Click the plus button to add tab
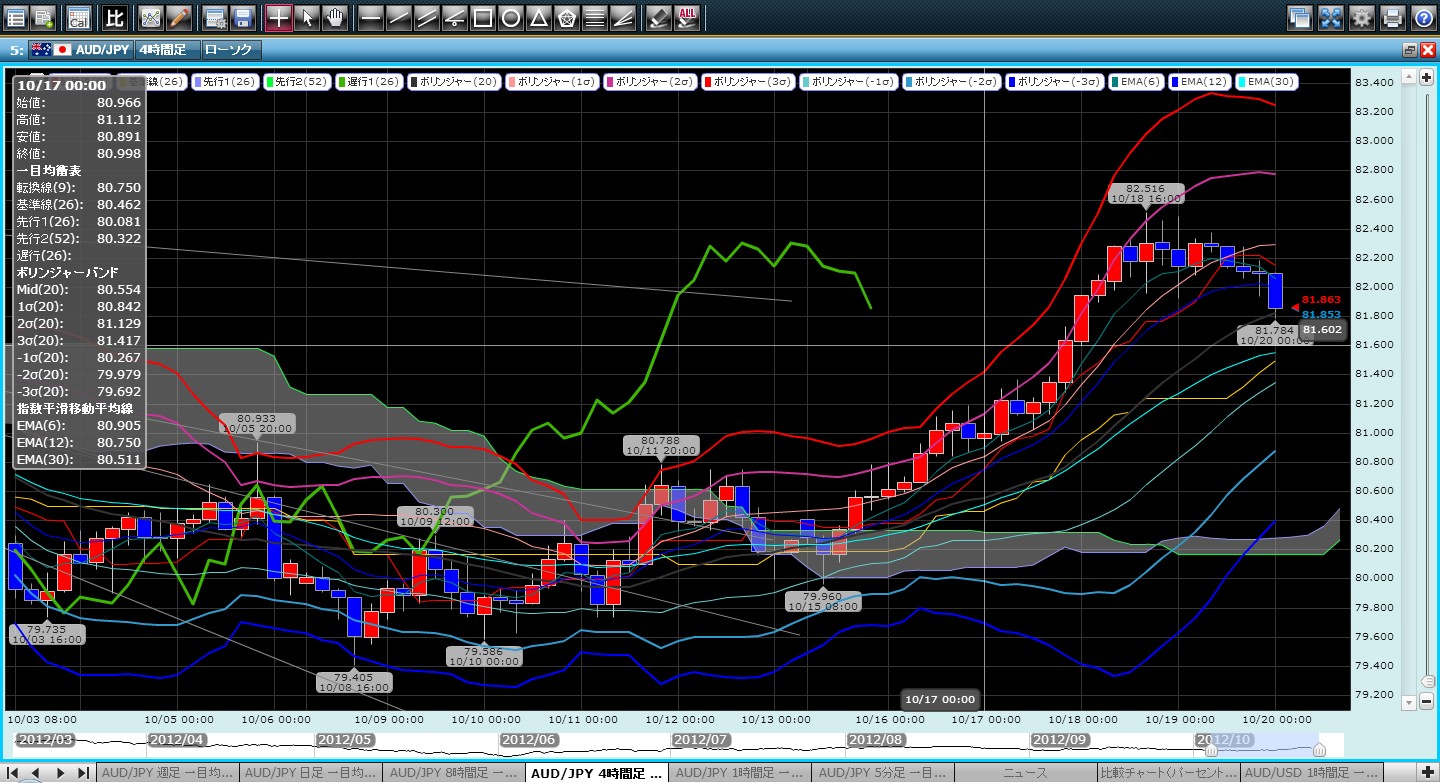 [x=1428, y=773]
